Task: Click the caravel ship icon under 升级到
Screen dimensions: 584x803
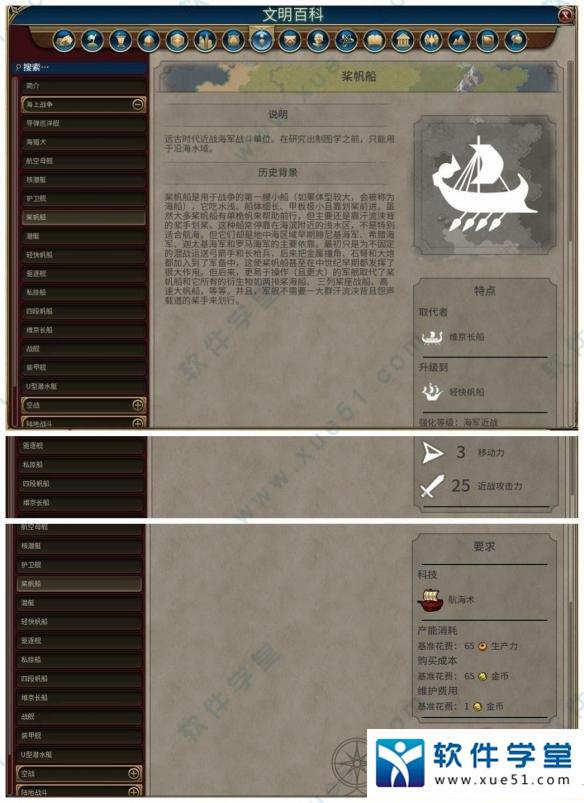Action: click(432, 392)
